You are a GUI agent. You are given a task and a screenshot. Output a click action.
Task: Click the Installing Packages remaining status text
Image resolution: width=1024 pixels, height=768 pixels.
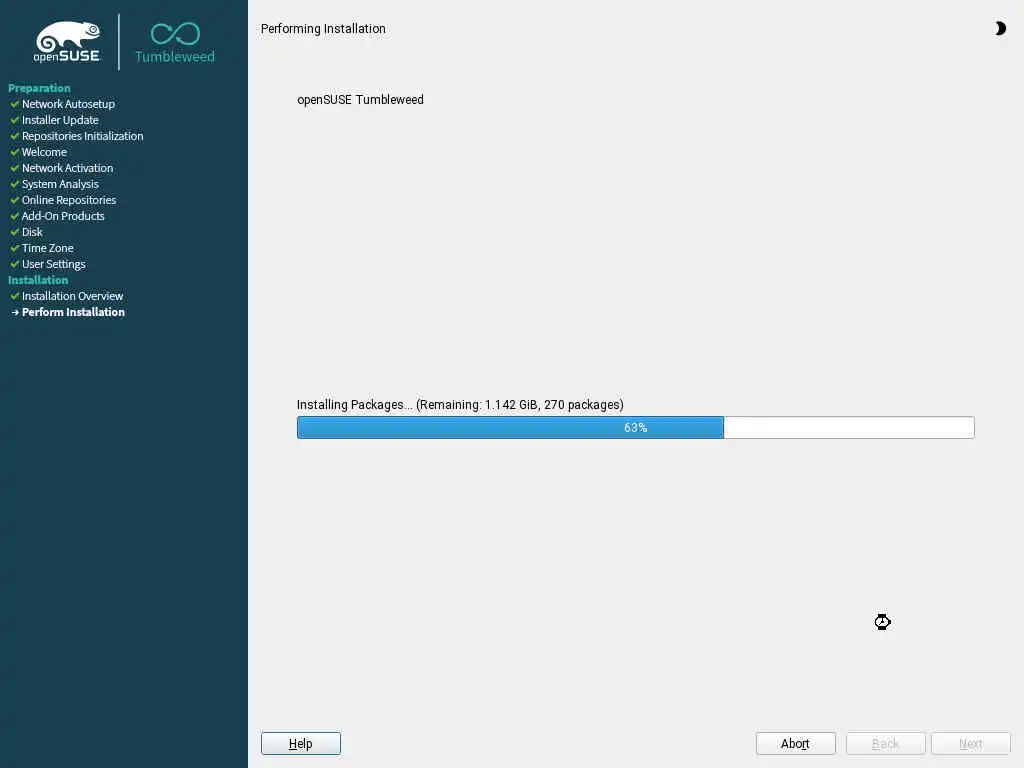pyautogui.click(x=460, y=405)
